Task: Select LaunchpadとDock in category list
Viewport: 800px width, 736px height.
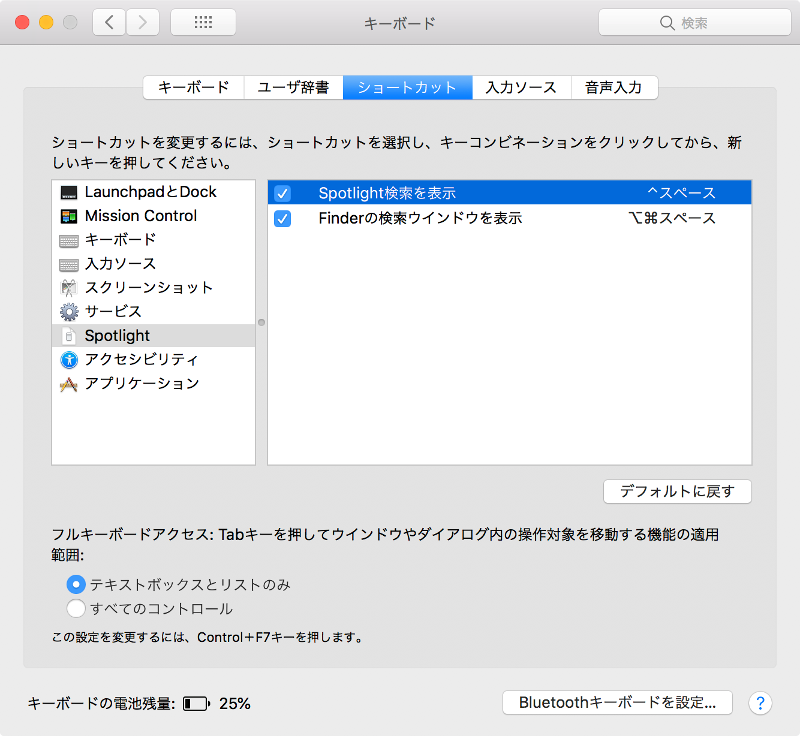Action: click(154, 192)
